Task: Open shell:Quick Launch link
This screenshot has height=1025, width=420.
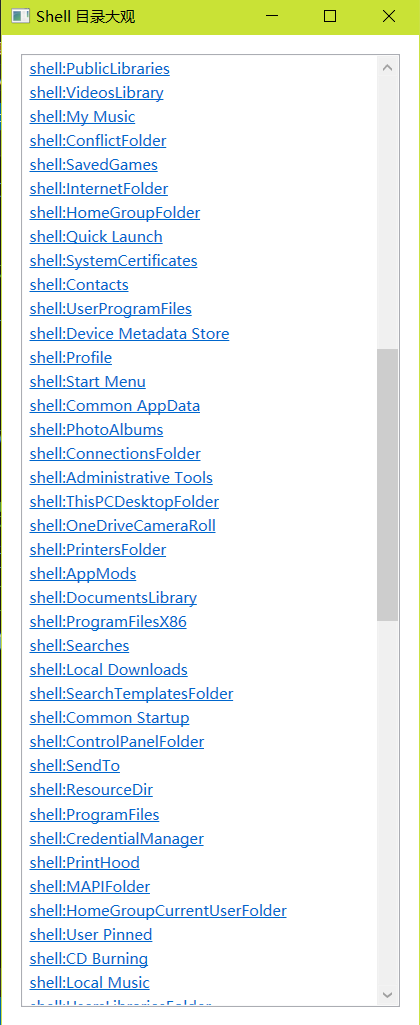Action: point(96,237)
